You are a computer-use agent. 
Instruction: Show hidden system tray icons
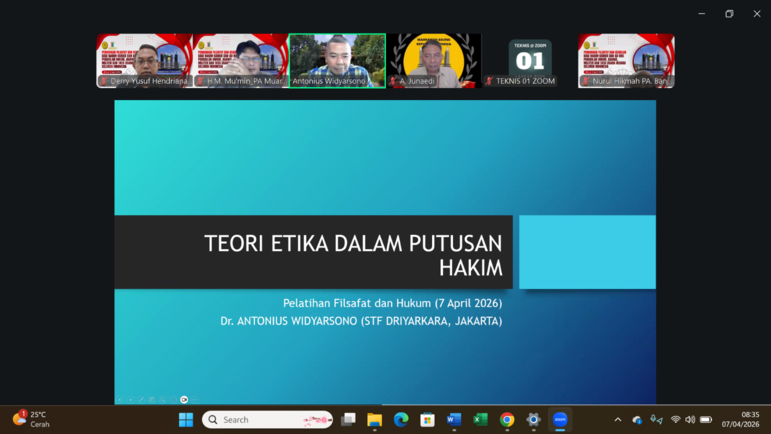618,420
